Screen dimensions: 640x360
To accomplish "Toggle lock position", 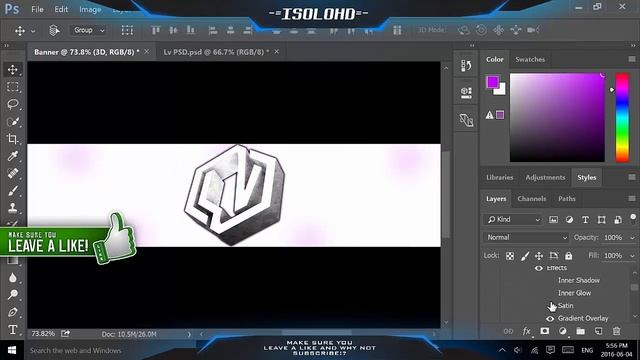I will point(539,256).
